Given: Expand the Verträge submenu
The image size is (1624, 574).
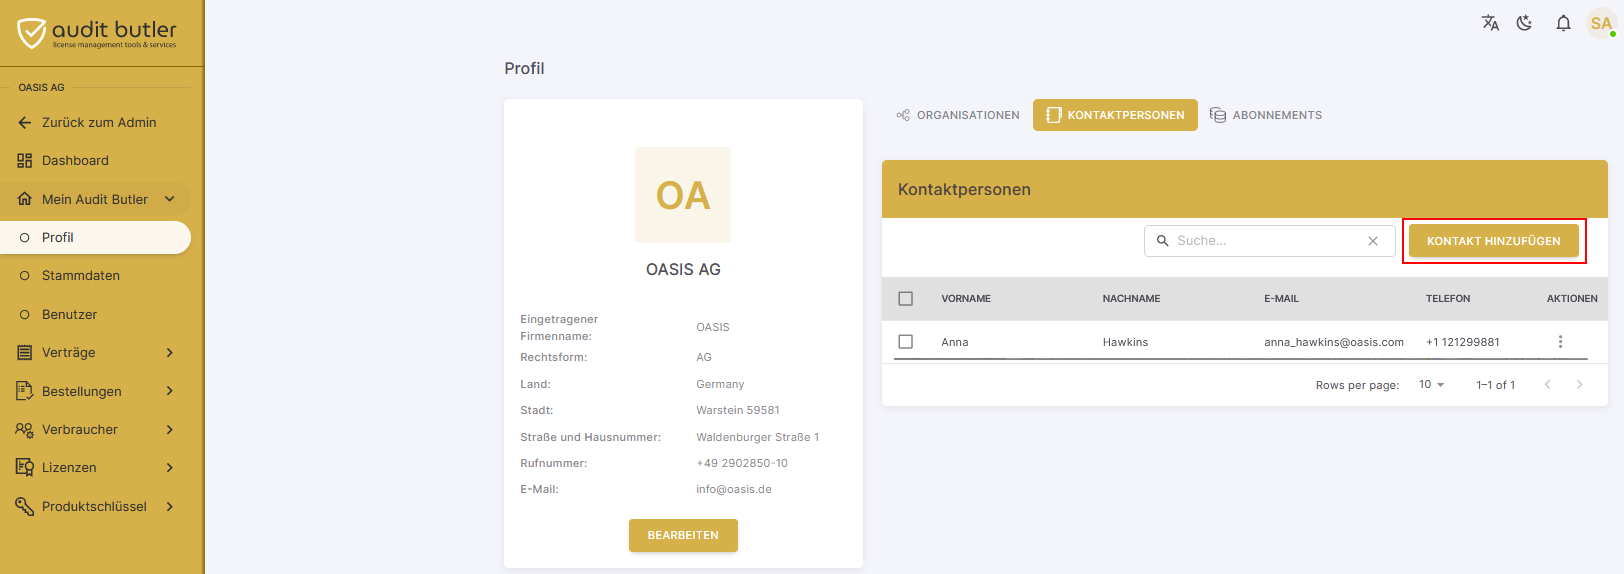Looking at the screenshot, I should (x=170, y=352).
